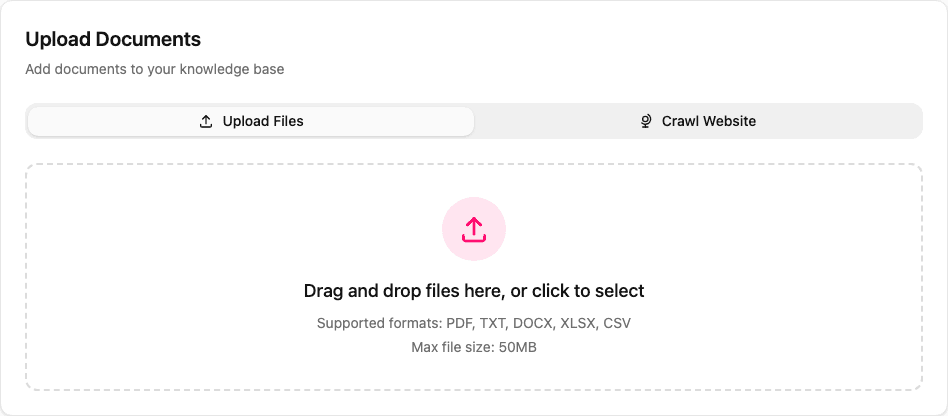Image resolution: width=948 pixels, height=416 pixels.
Task: Click the 'Add documents to your knowledge base' subtitle
Action: pos(155,69)
